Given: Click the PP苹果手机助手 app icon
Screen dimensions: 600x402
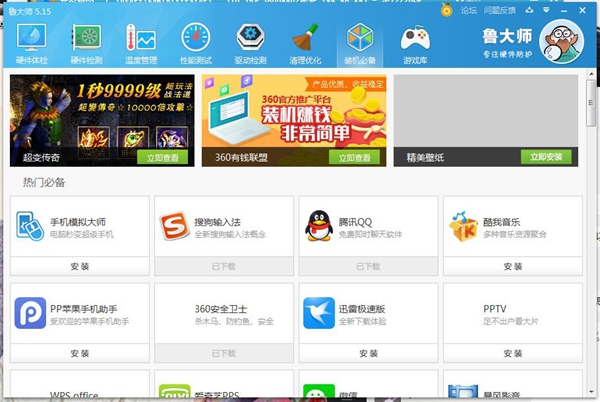Looking at the screenshot, I should click(30, 313).
